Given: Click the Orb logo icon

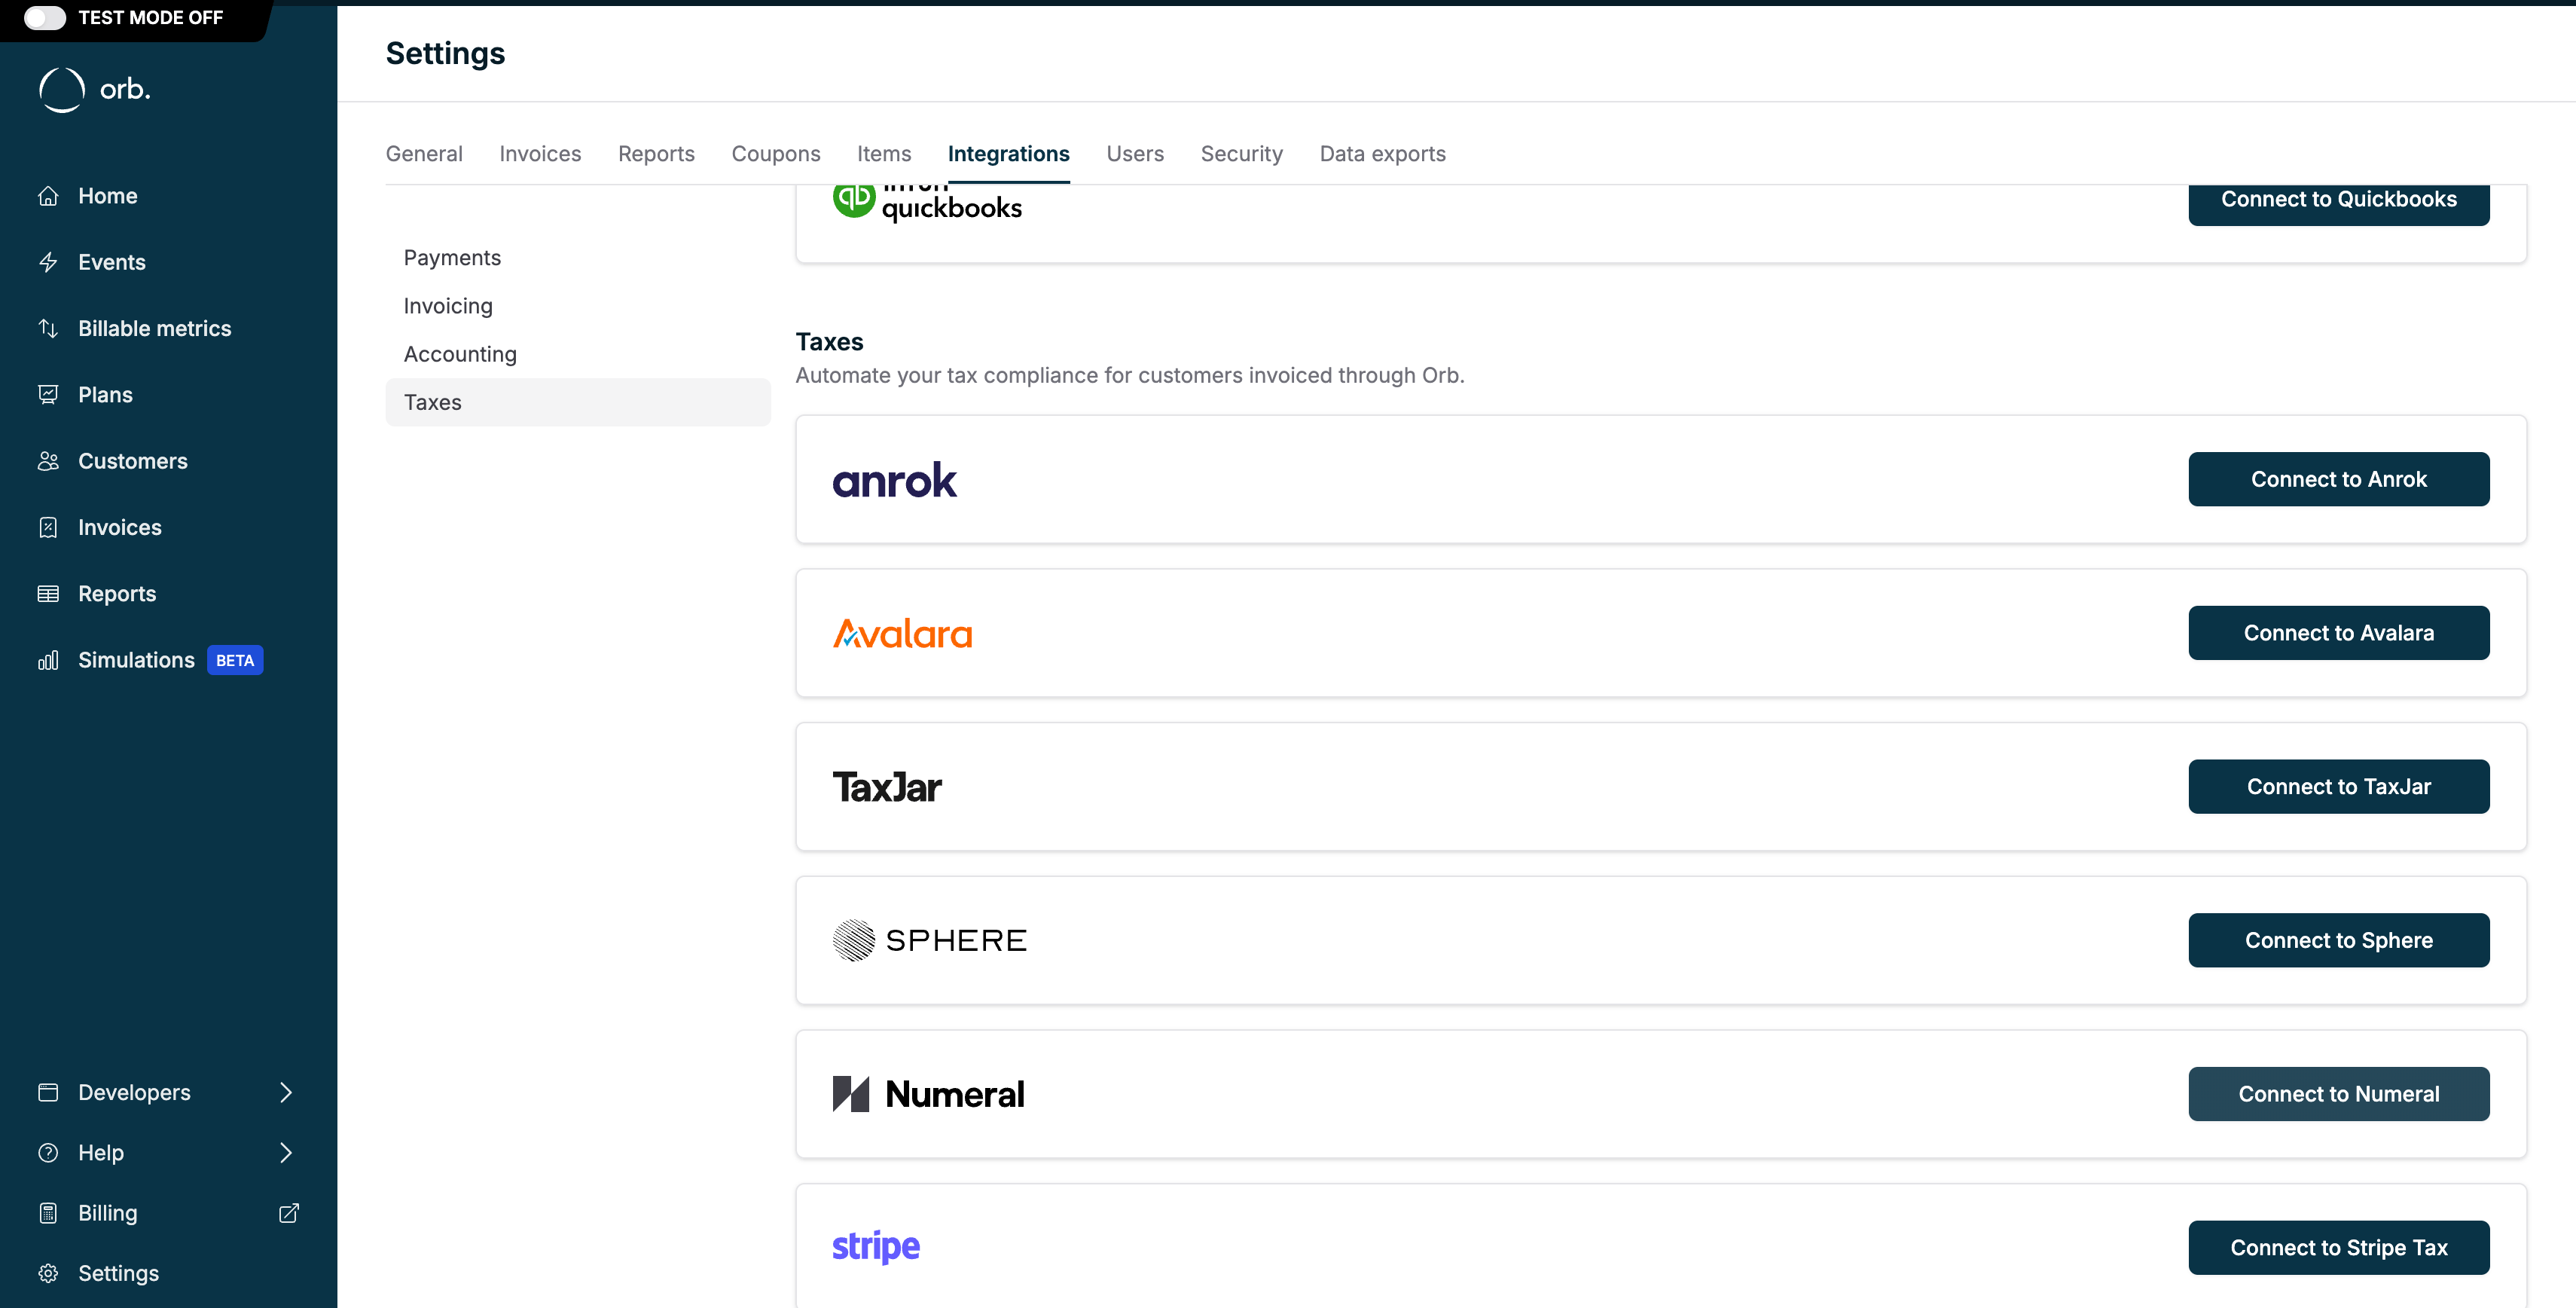Looking at the screenshot, I should [62, 90].
